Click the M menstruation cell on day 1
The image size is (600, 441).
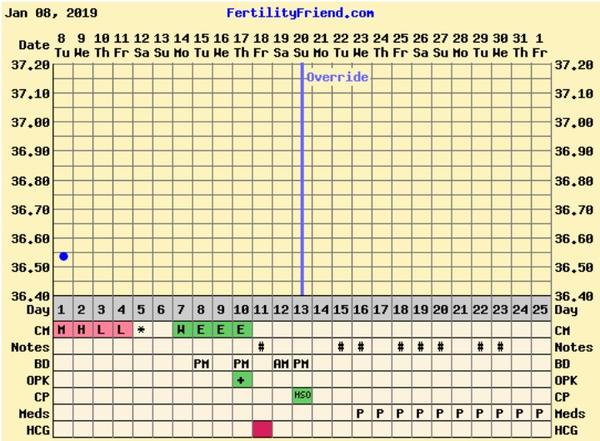(x=62, y=330)
